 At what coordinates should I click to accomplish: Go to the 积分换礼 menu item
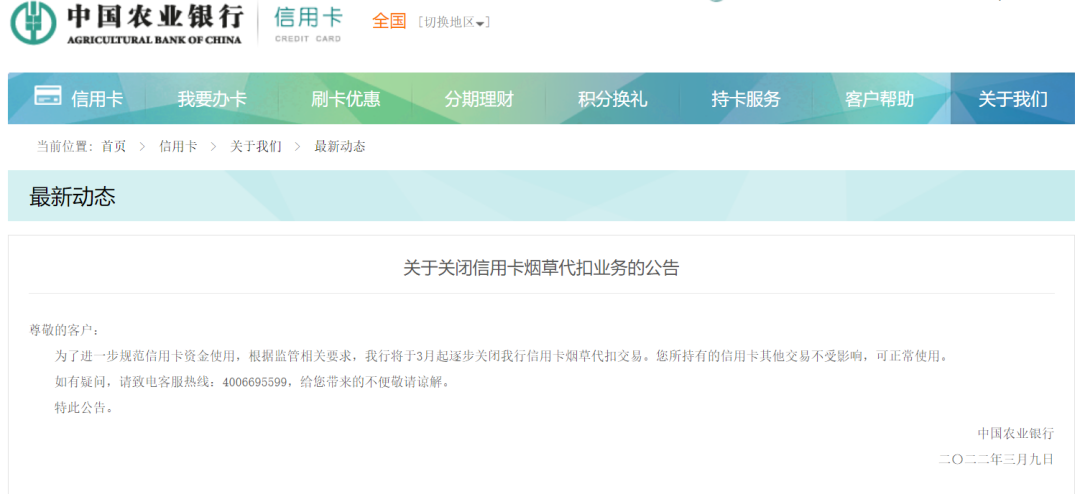coord(612,99)
